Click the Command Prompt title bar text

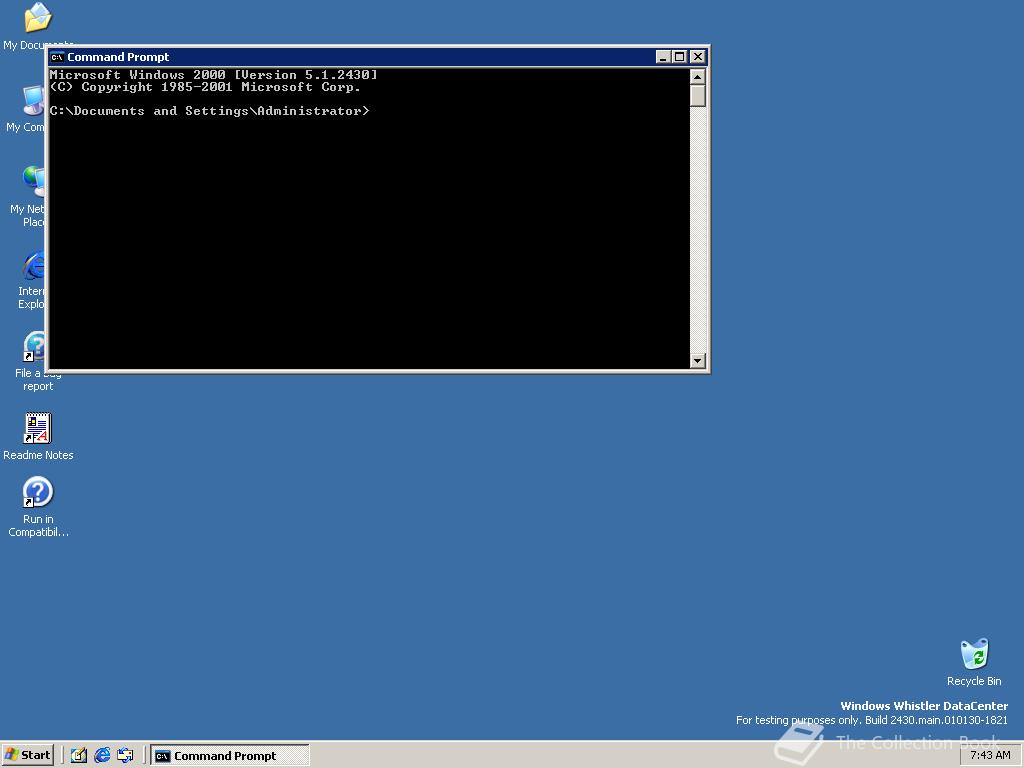118,57
